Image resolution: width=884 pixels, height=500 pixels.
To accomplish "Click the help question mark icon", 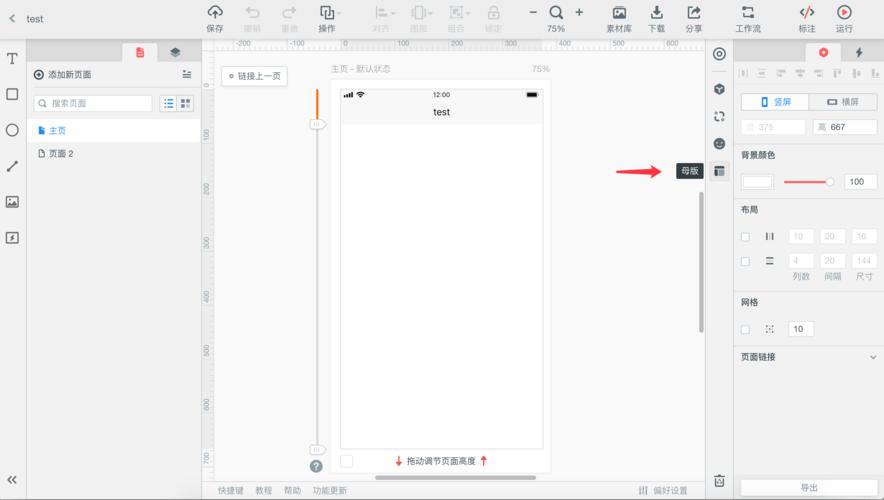I will [316, 466].
